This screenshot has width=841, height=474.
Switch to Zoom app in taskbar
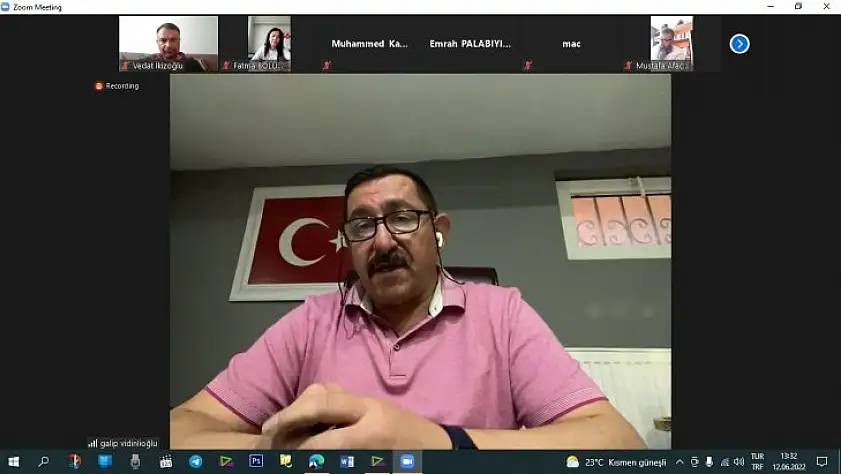407,461
